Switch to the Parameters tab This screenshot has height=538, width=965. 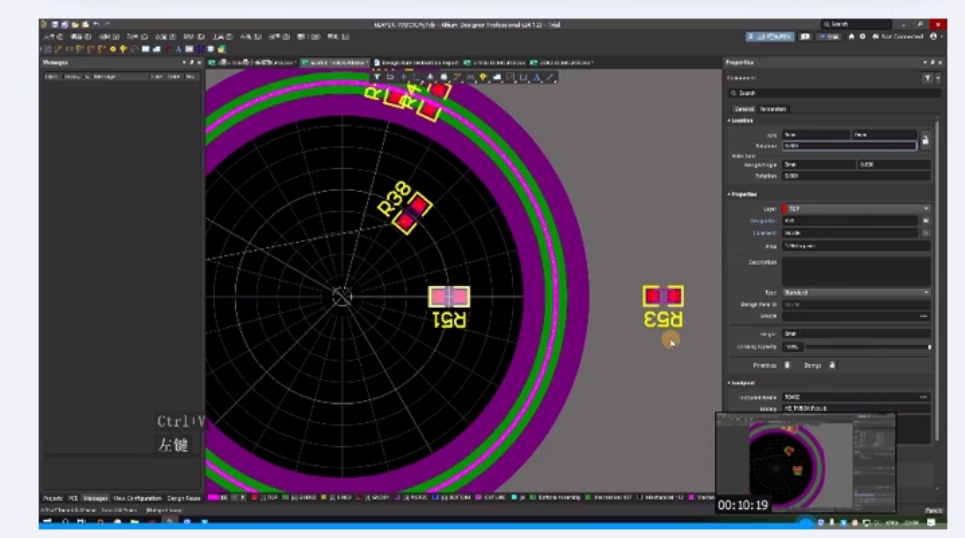[x=773, y=109]
